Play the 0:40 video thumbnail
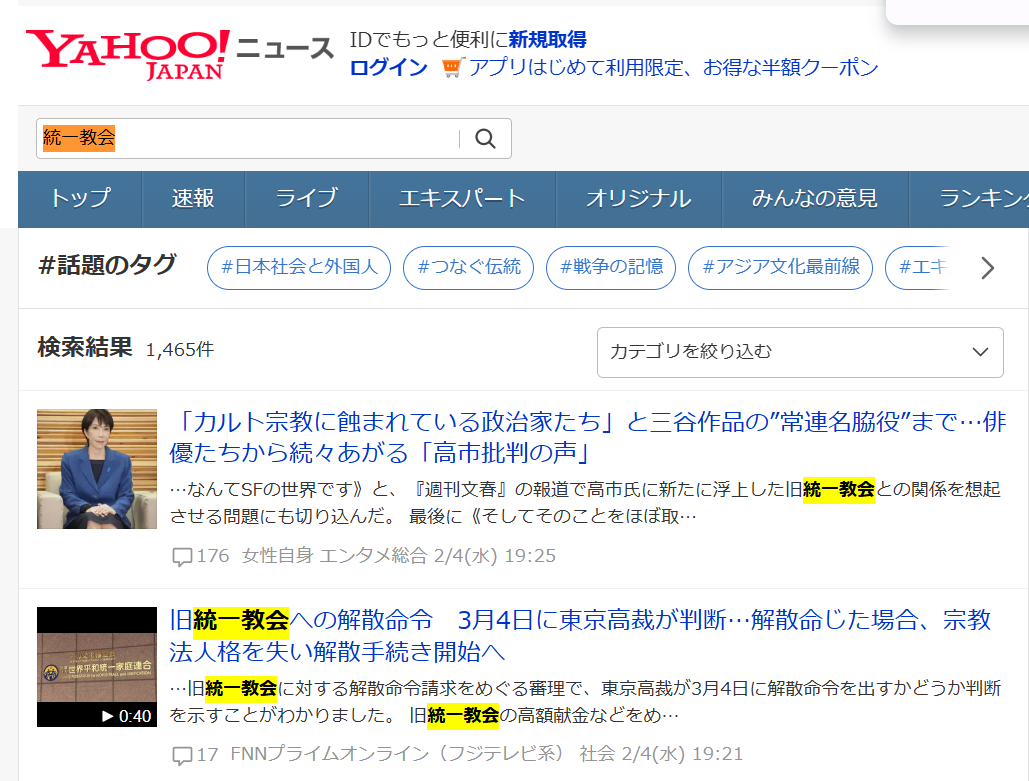 tap(97, 667)
